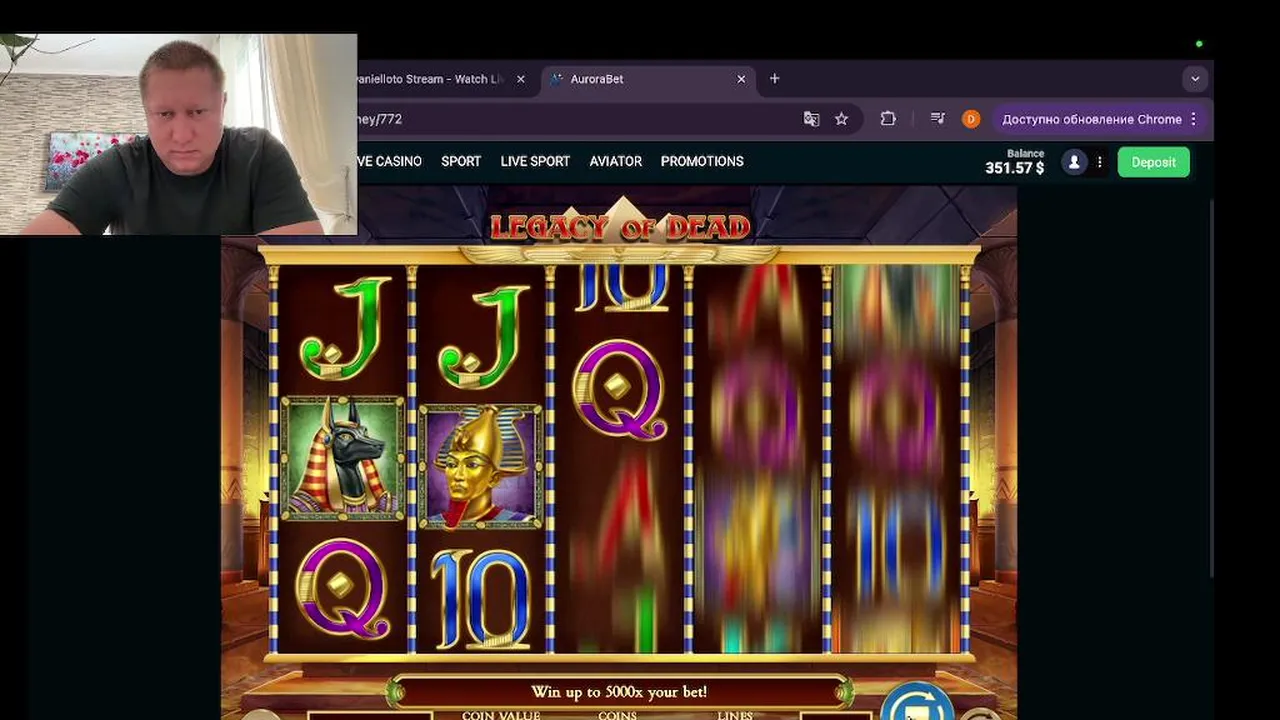Image resolution: width=1280 pixels, height=720 pixels.
Task: Click the AuroraBet tab favicon
Action: [557, 79]
